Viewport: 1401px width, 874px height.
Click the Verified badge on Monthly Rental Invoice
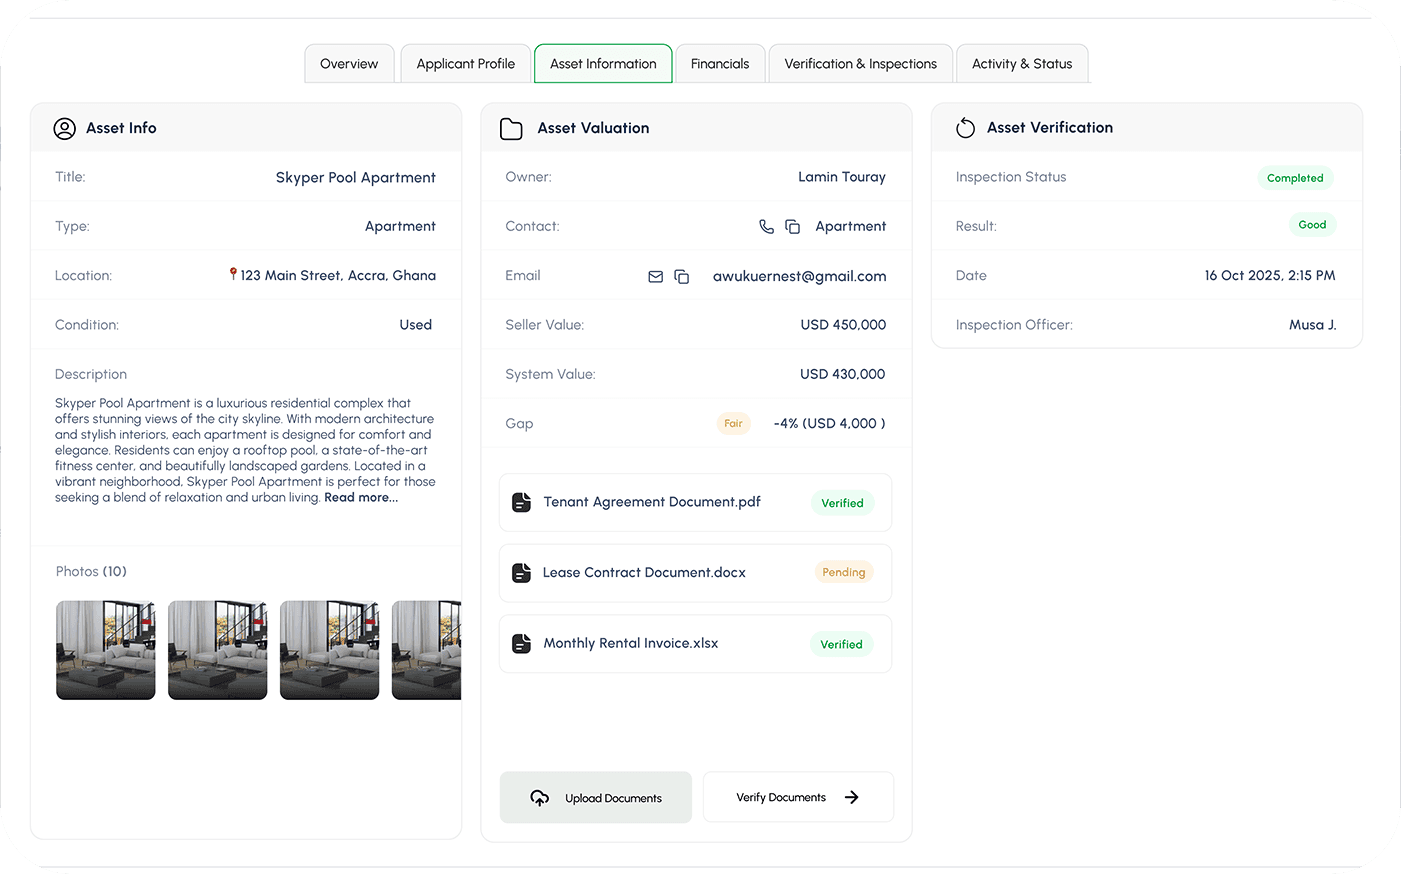pyautogui.click(x=841, y=644)
